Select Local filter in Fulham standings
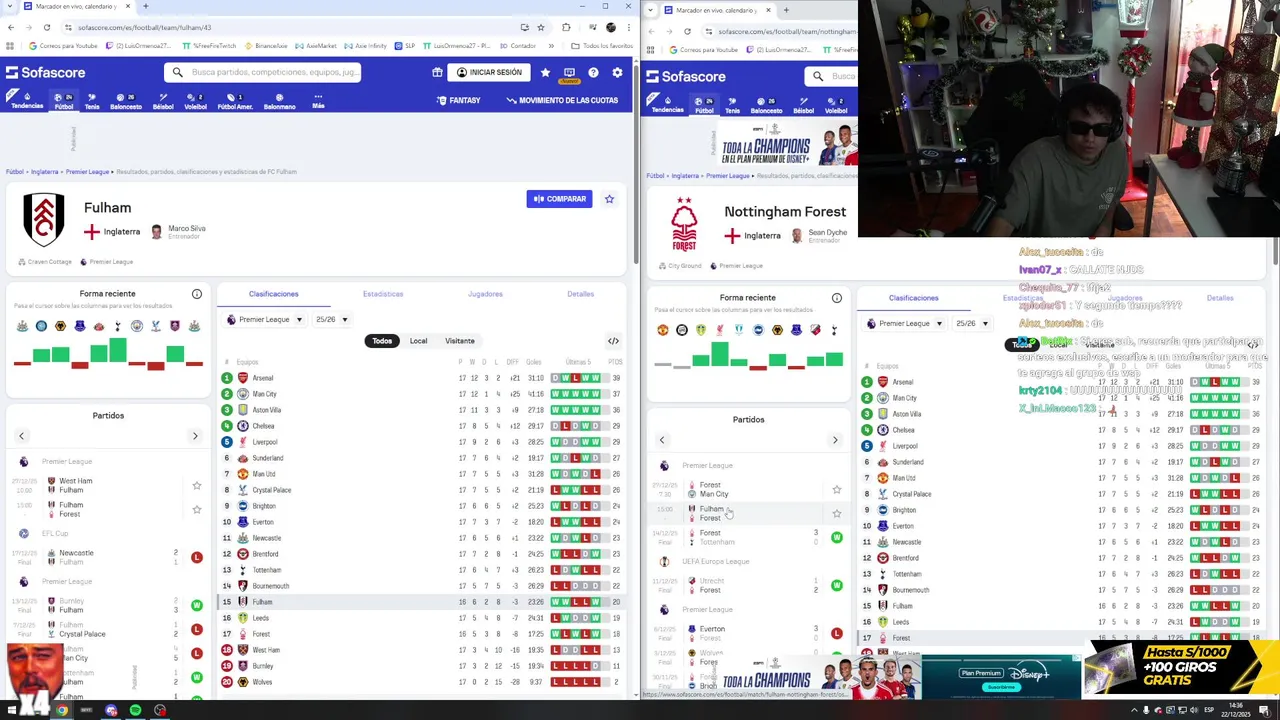 418,341
